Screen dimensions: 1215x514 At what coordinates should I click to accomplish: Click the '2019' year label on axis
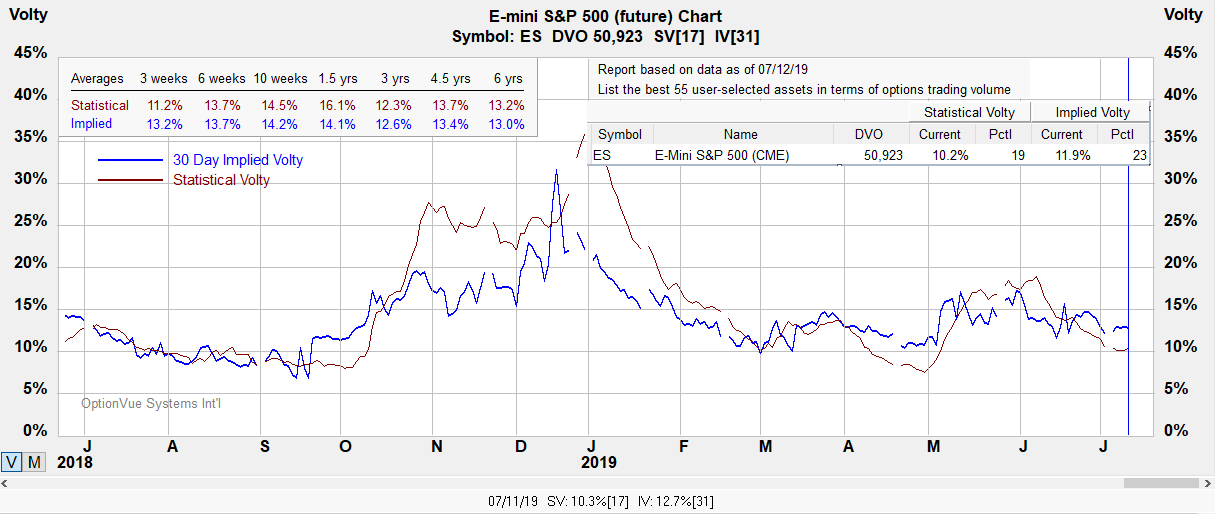click(598, 462)
